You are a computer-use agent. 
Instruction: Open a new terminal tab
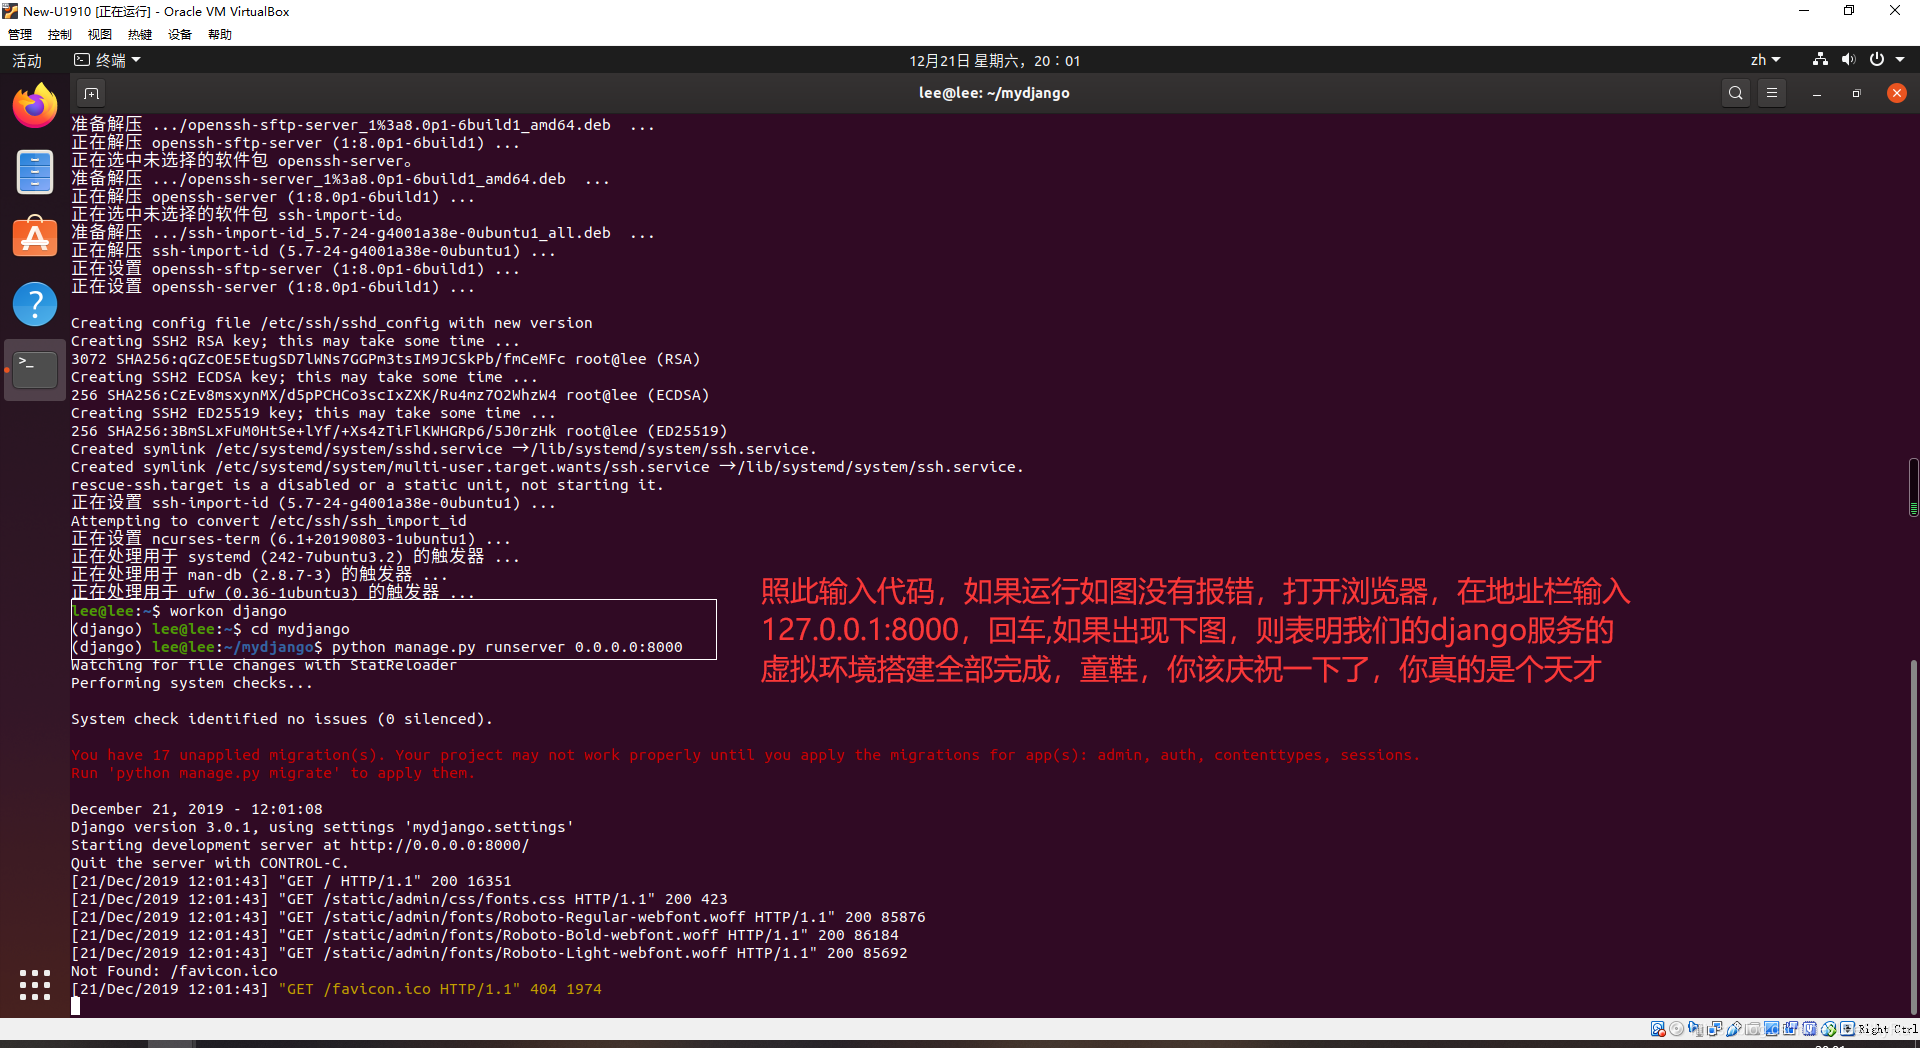(x=91, y=93)
